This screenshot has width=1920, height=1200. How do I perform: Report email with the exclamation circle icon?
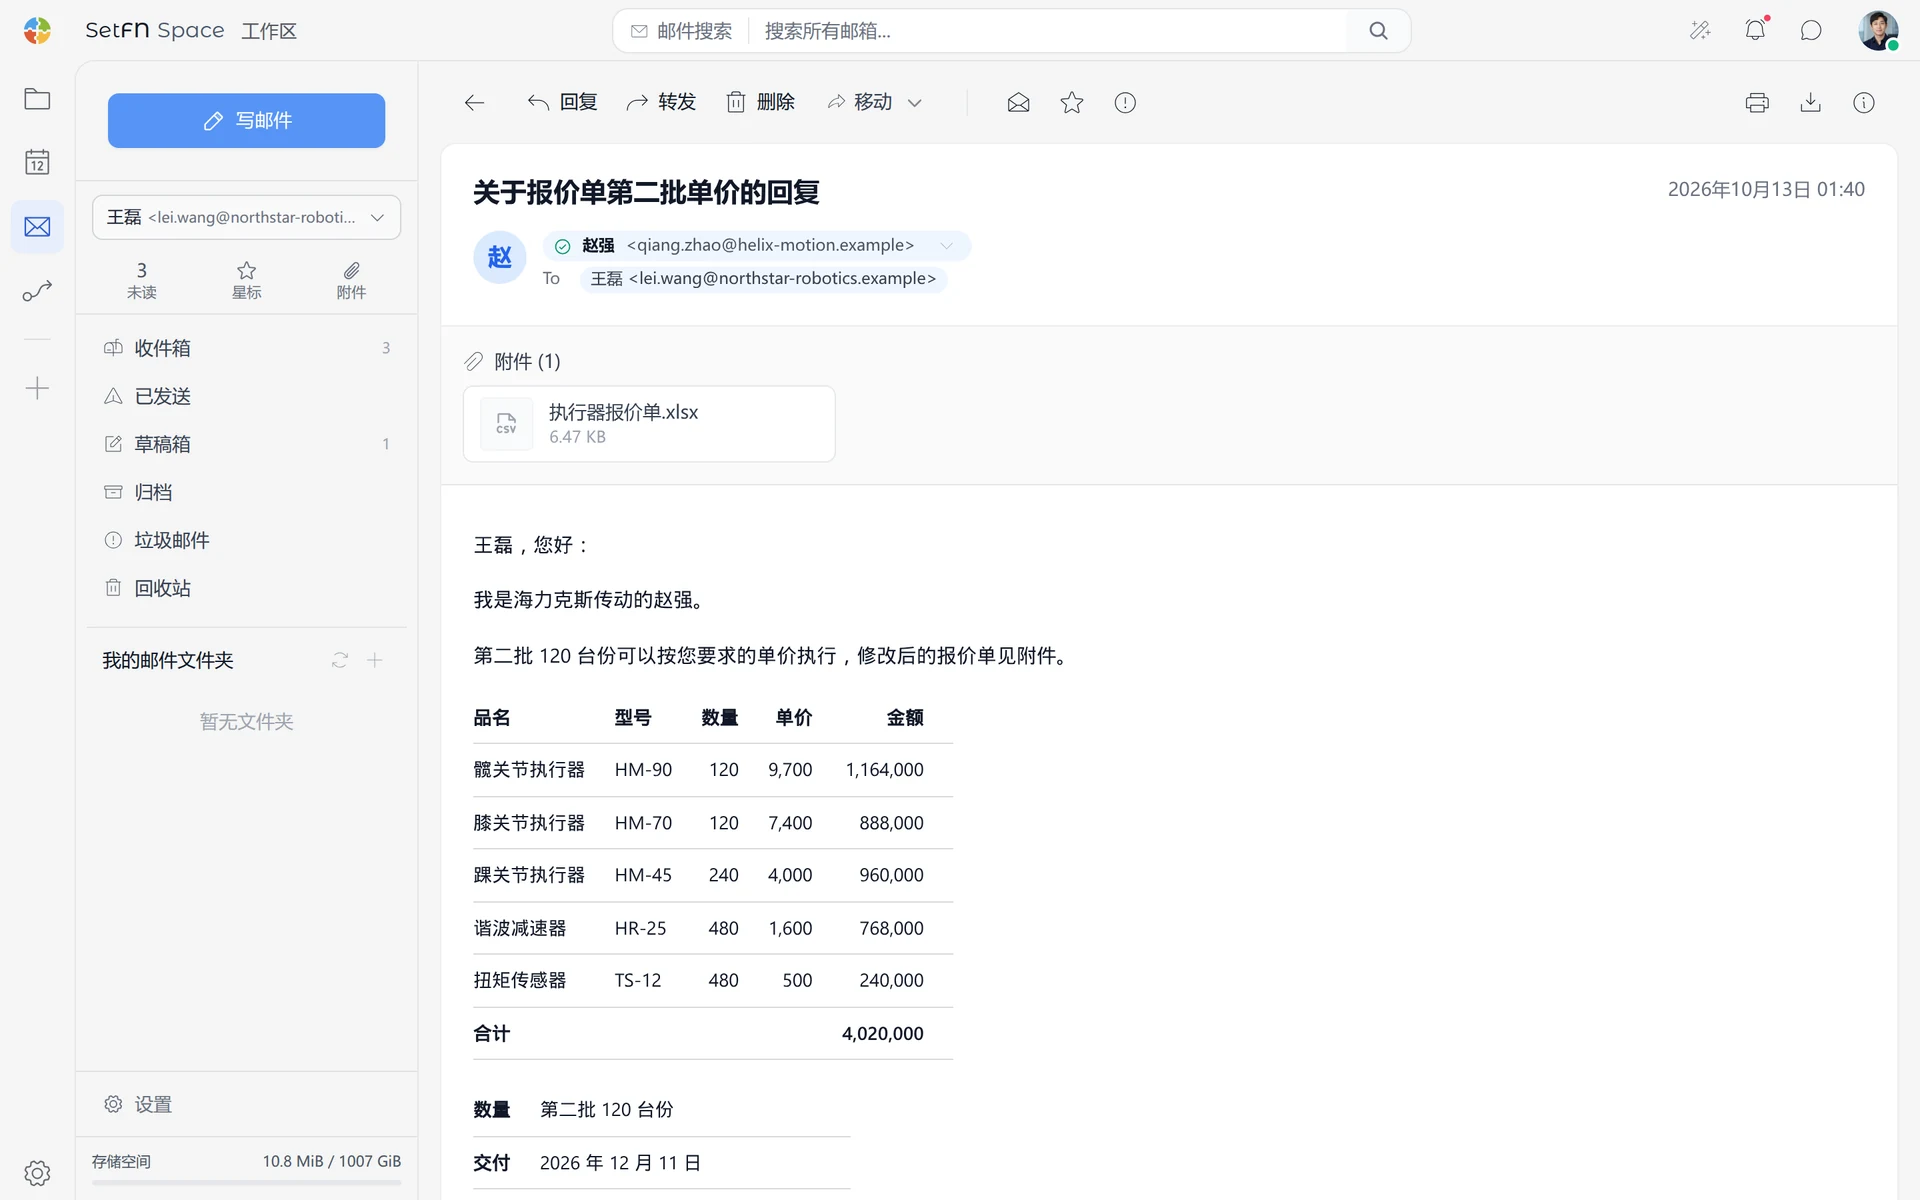(x=1125, y=102)
